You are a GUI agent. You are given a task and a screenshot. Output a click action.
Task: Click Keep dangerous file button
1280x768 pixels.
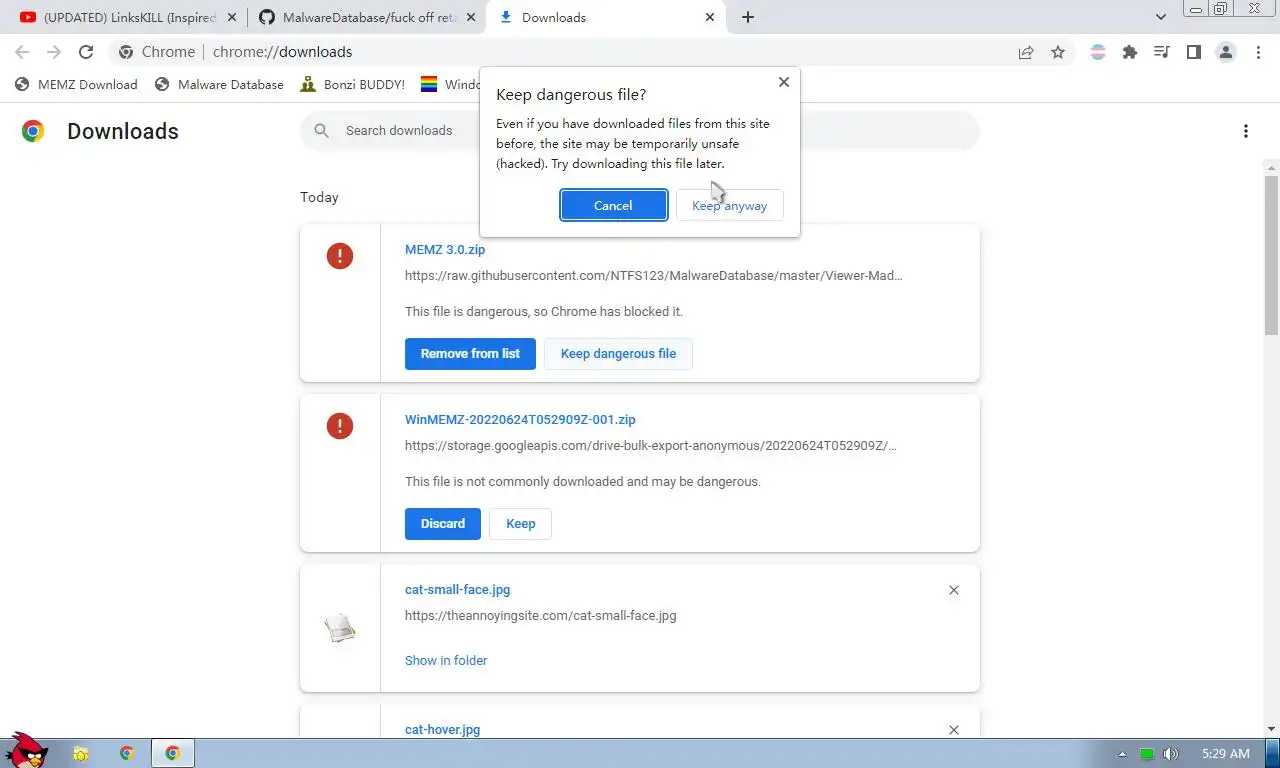tap(618, 354)
